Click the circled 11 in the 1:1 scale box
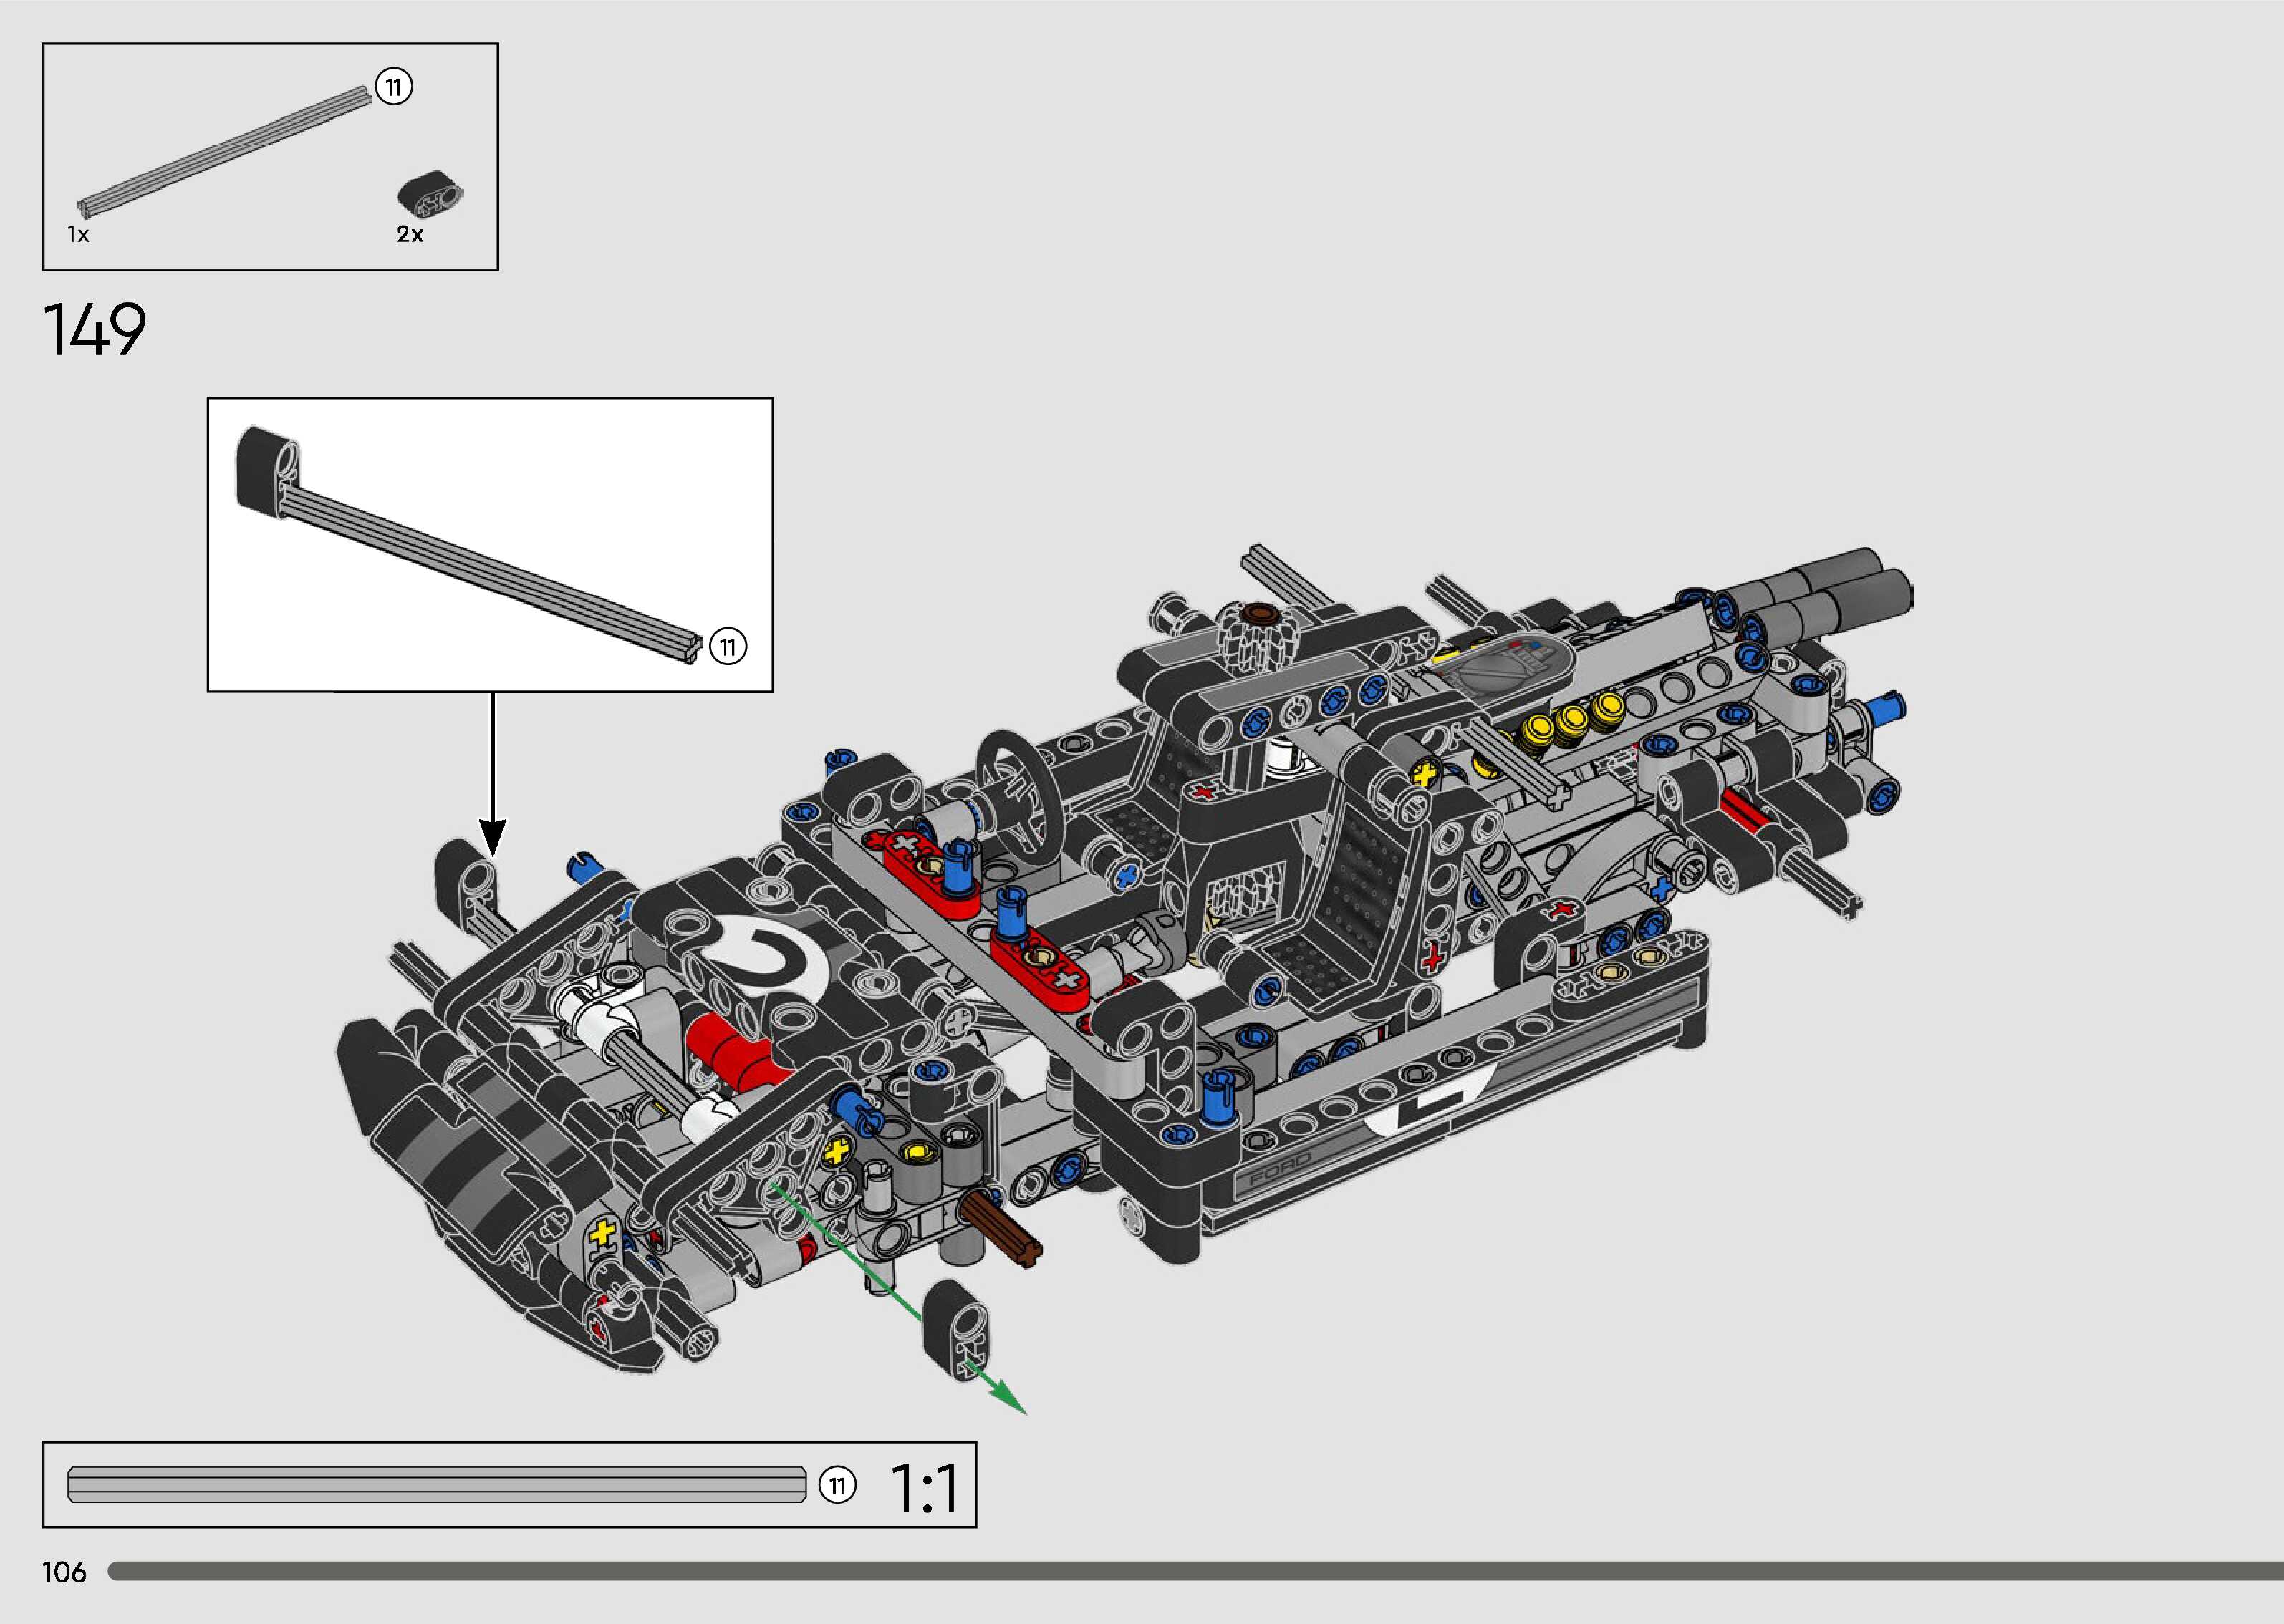 [x=837, y=1485]
